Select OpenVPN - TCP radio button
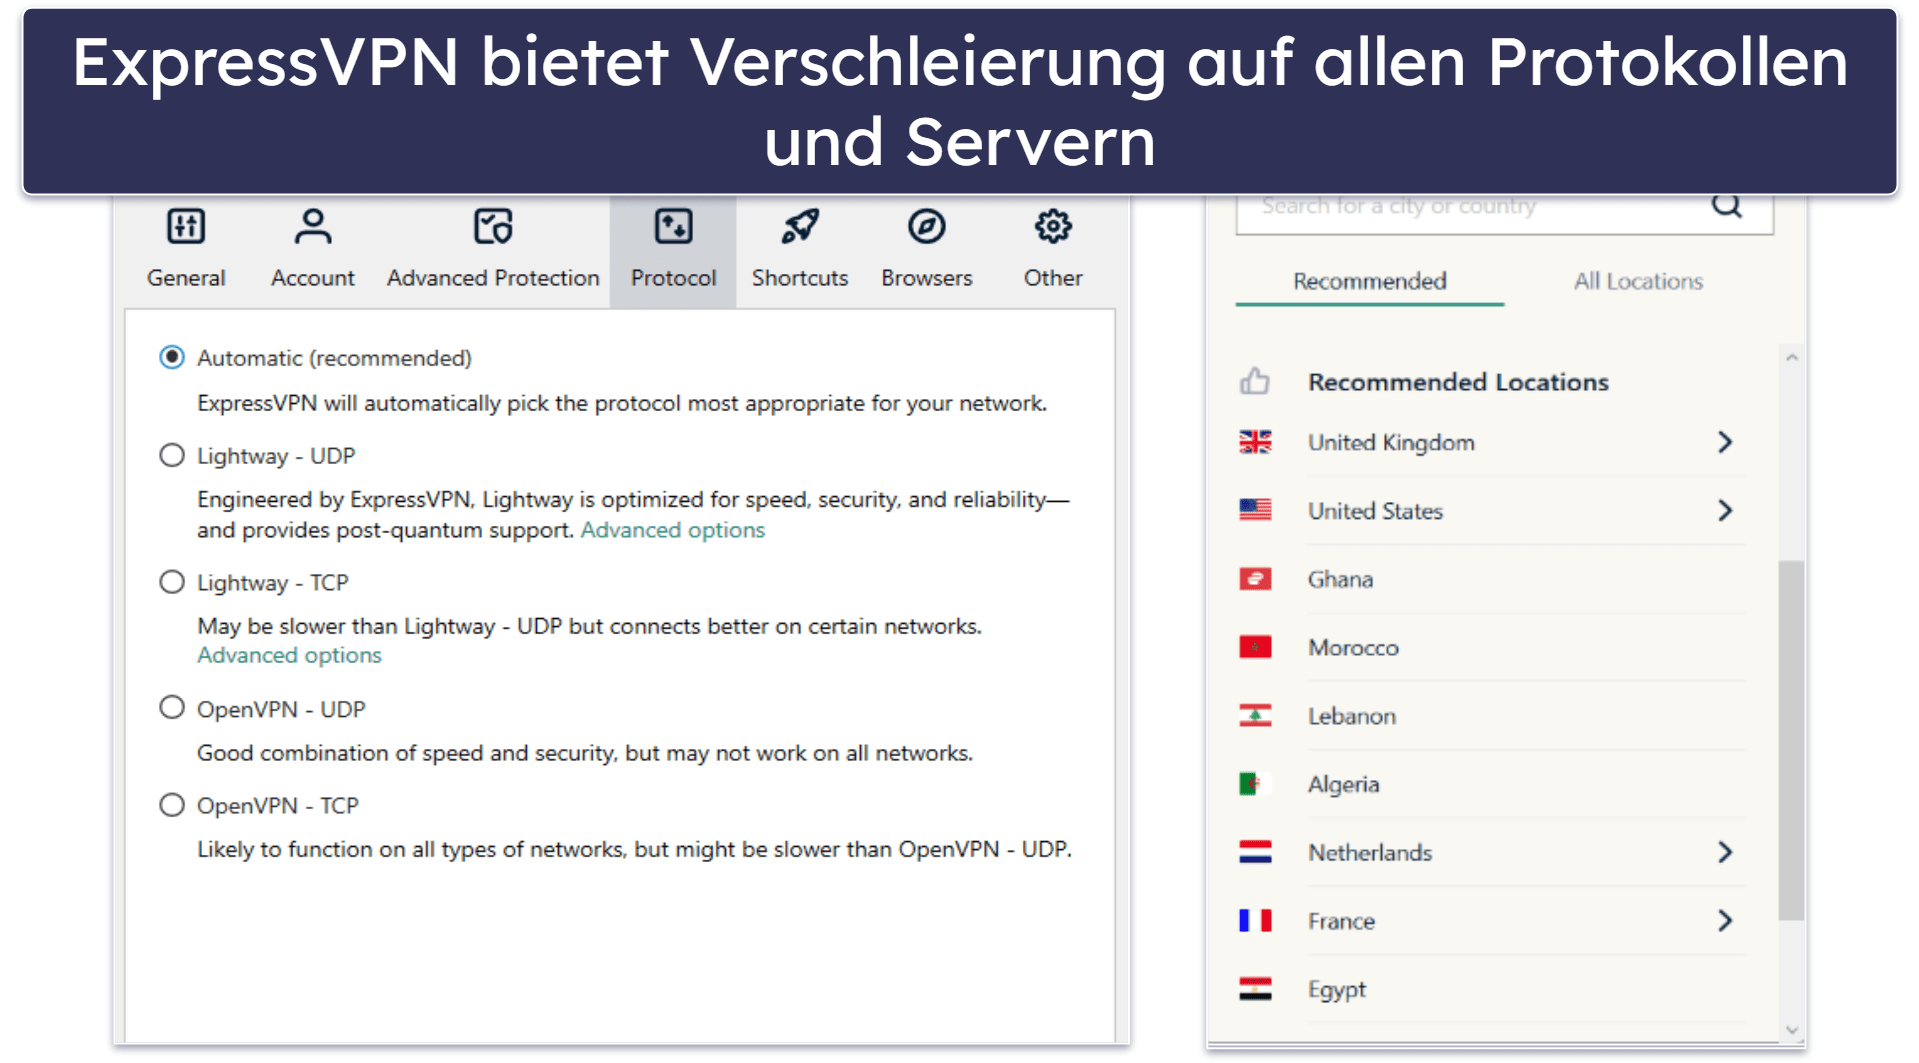 pyautogui.click(x=172, y=805)
